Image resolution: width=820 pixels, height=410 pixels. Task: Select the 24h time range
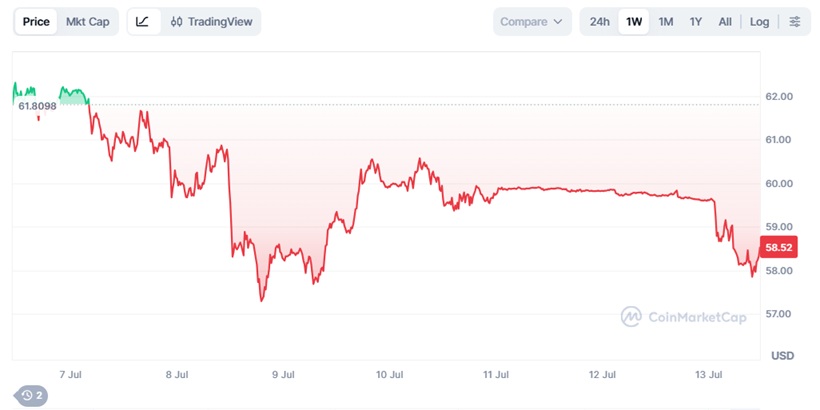pos(599,21)
